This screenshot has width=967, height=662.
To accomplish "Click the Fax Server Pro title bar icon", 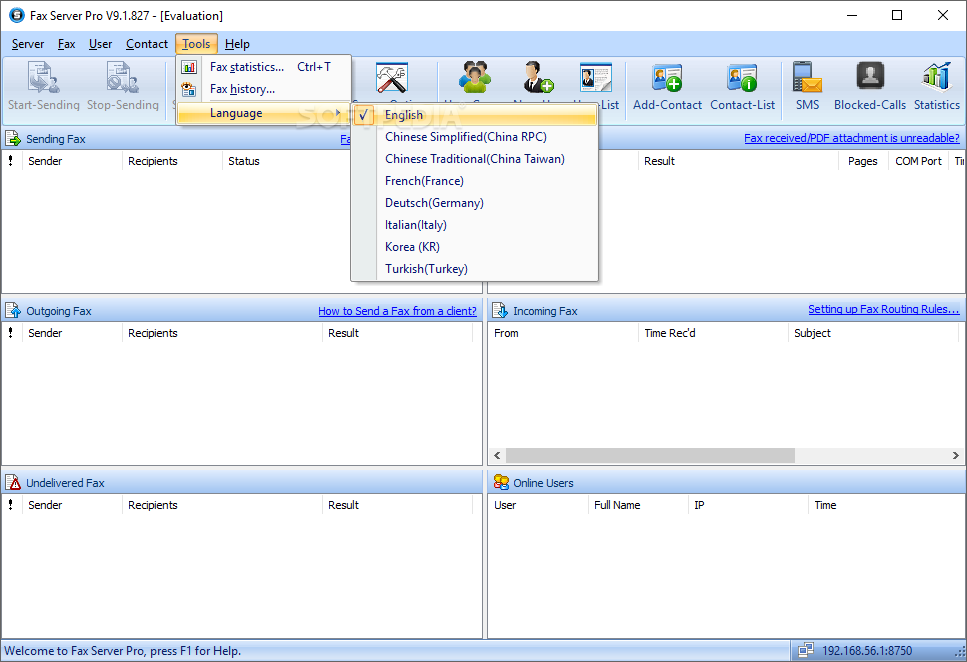I will 17,15.
